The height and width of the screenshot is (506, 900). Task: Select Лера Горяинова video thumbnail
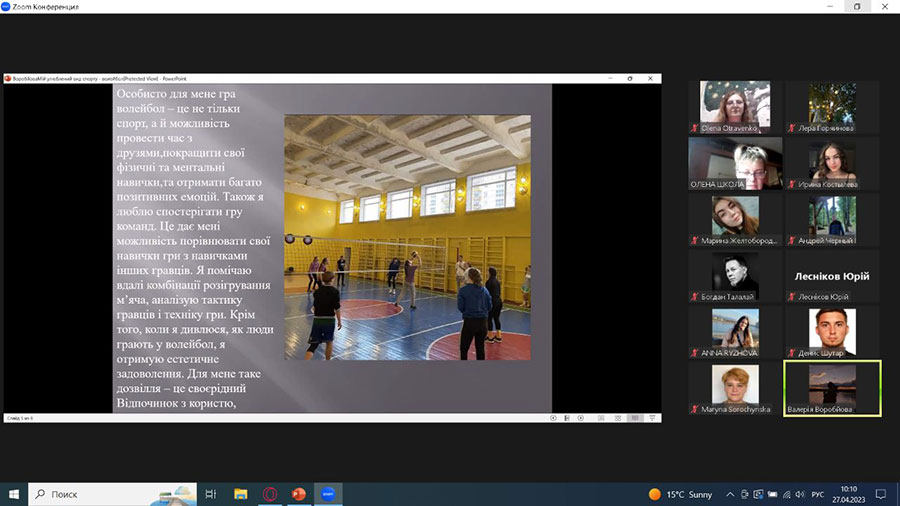coord(832,107)
